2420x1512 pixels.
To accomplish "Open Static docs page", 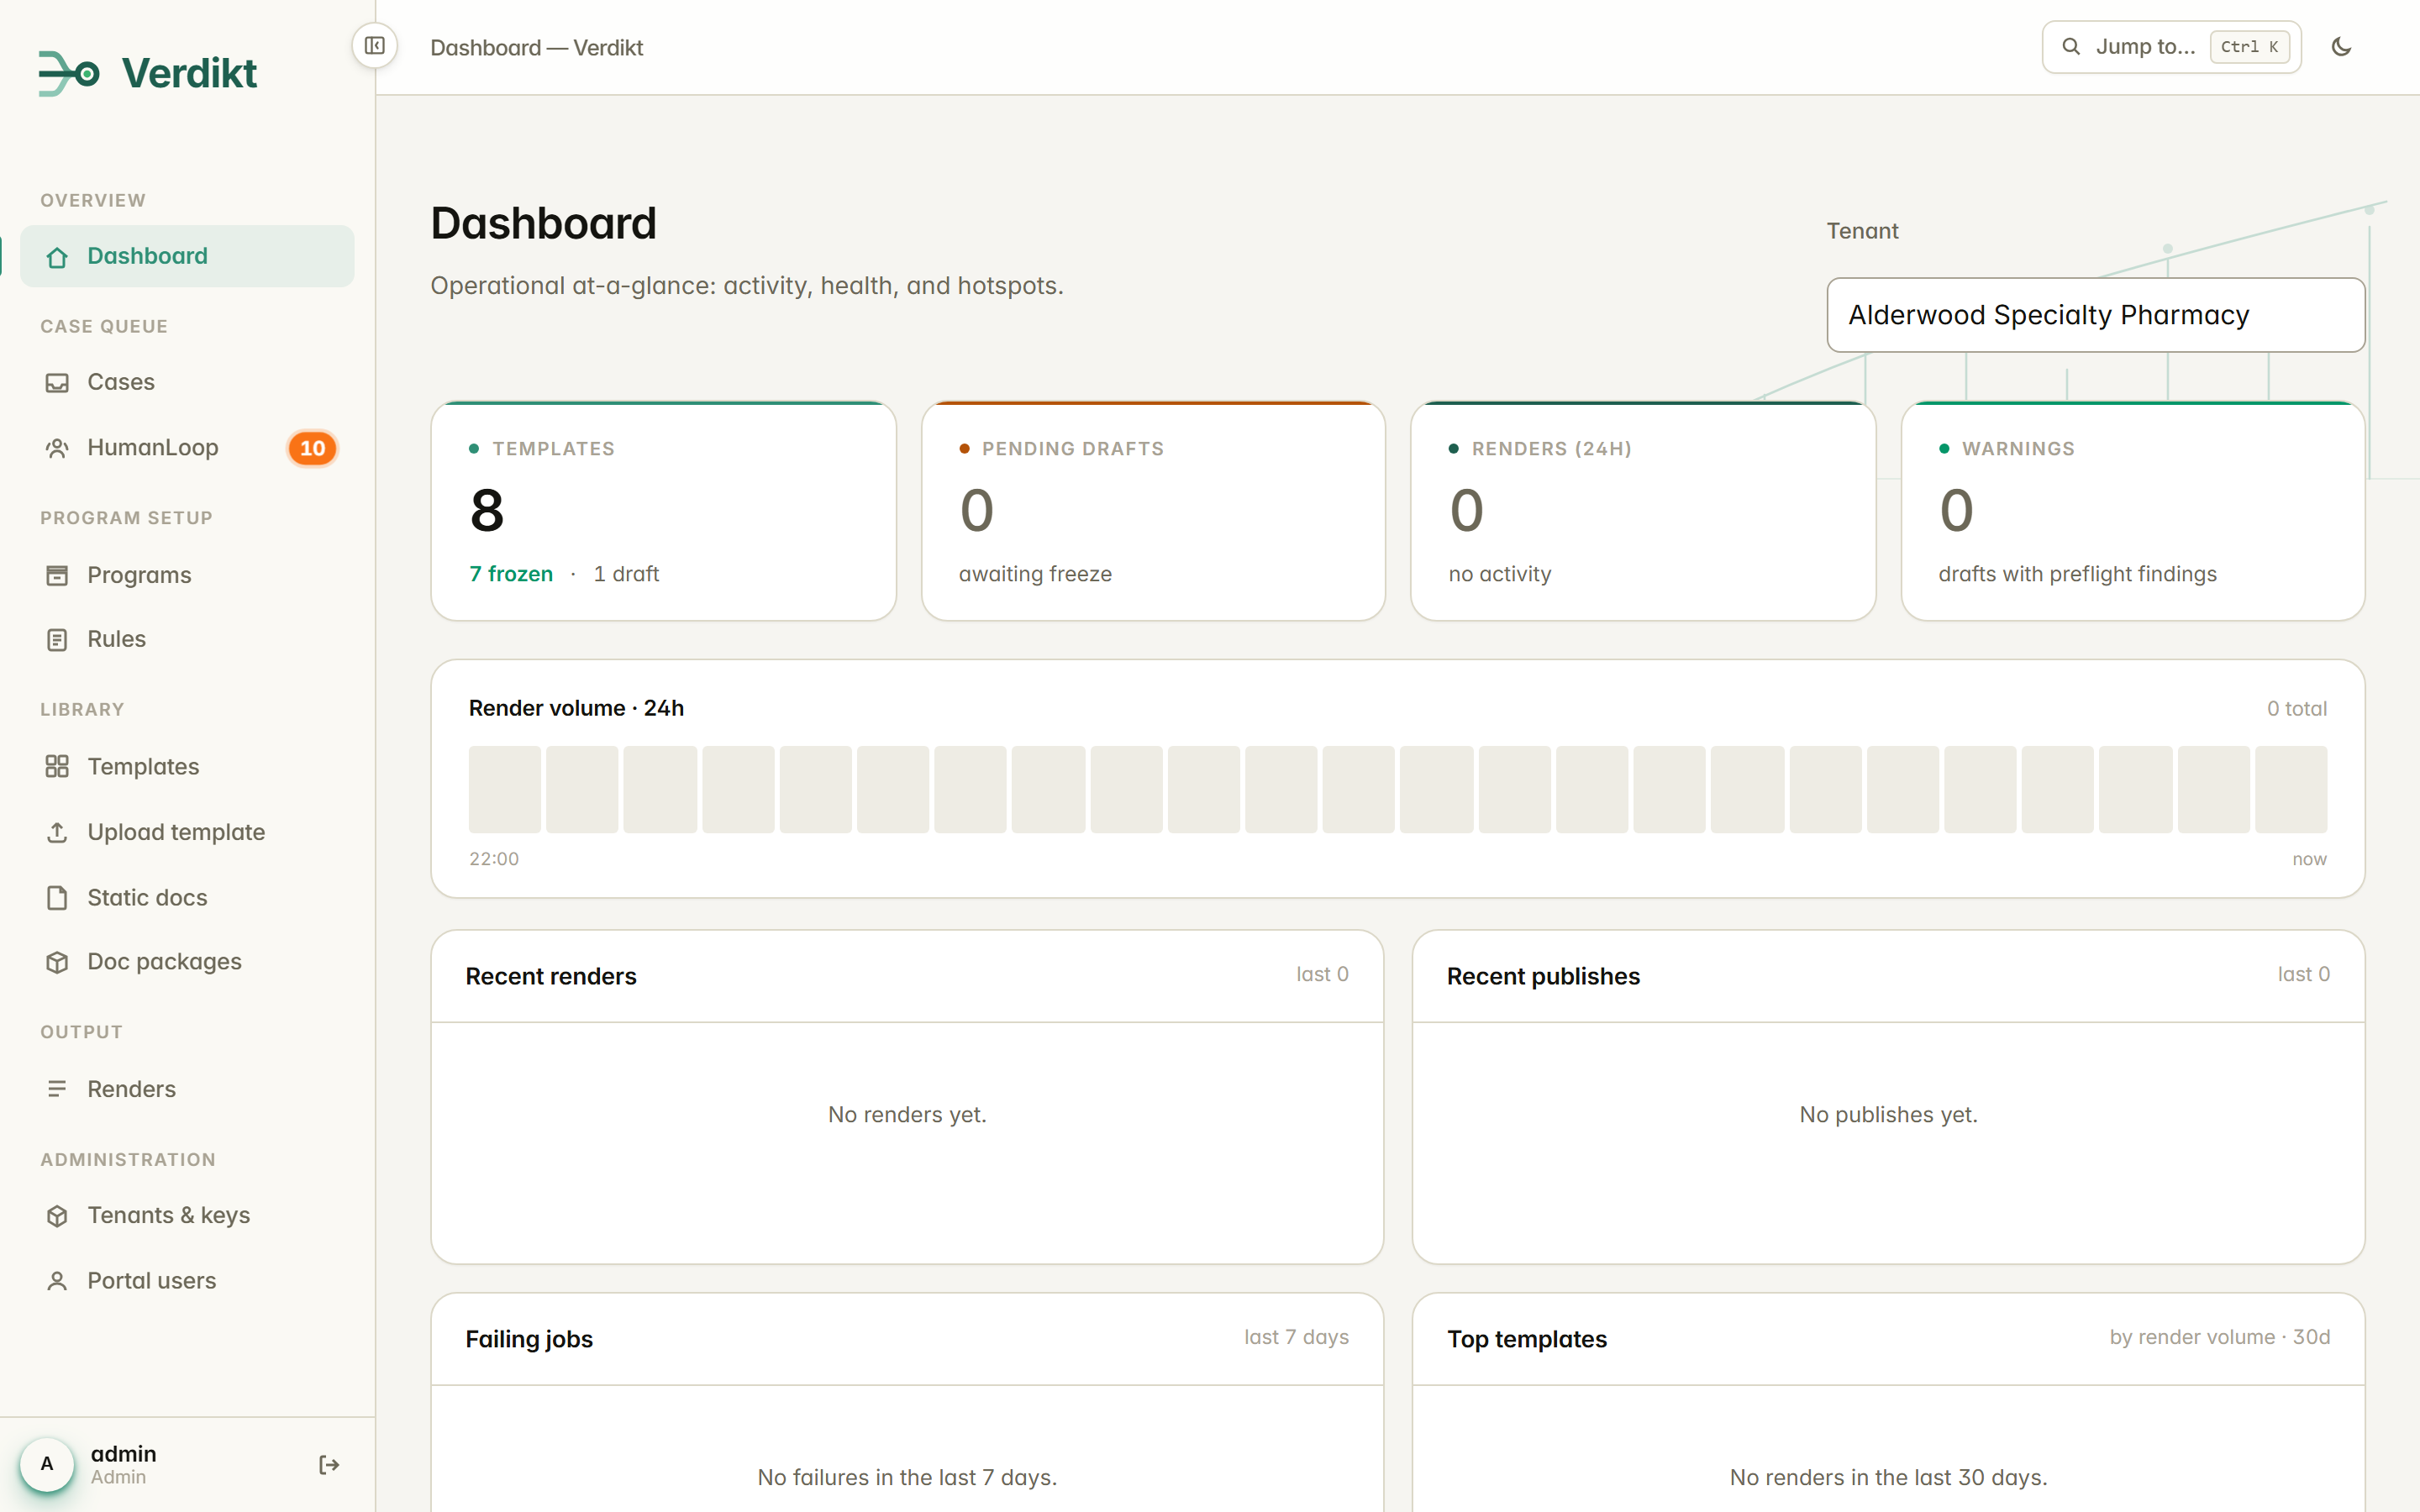I will click(187, 898).
